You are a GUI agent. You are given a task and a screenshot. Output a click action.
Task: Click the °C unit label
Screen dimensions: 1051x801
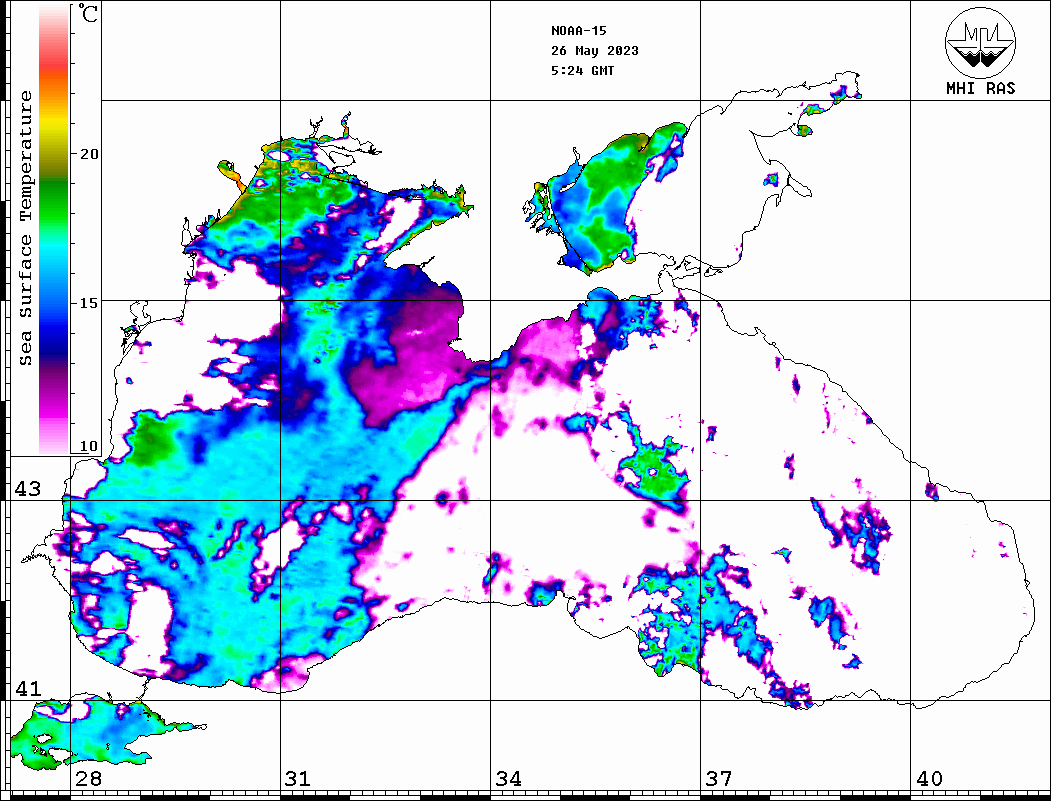(88, 13)
